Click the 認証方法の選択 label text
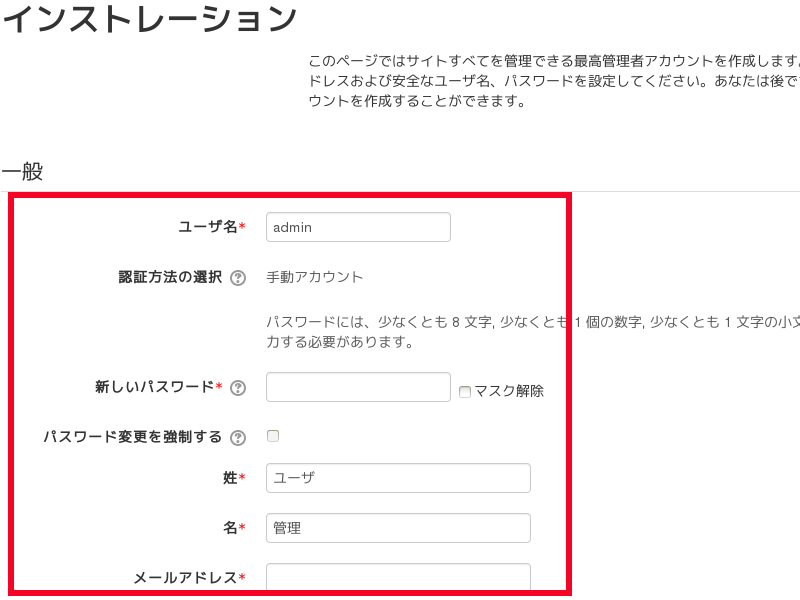Screen dimensions: 800x600 point(170,277)
